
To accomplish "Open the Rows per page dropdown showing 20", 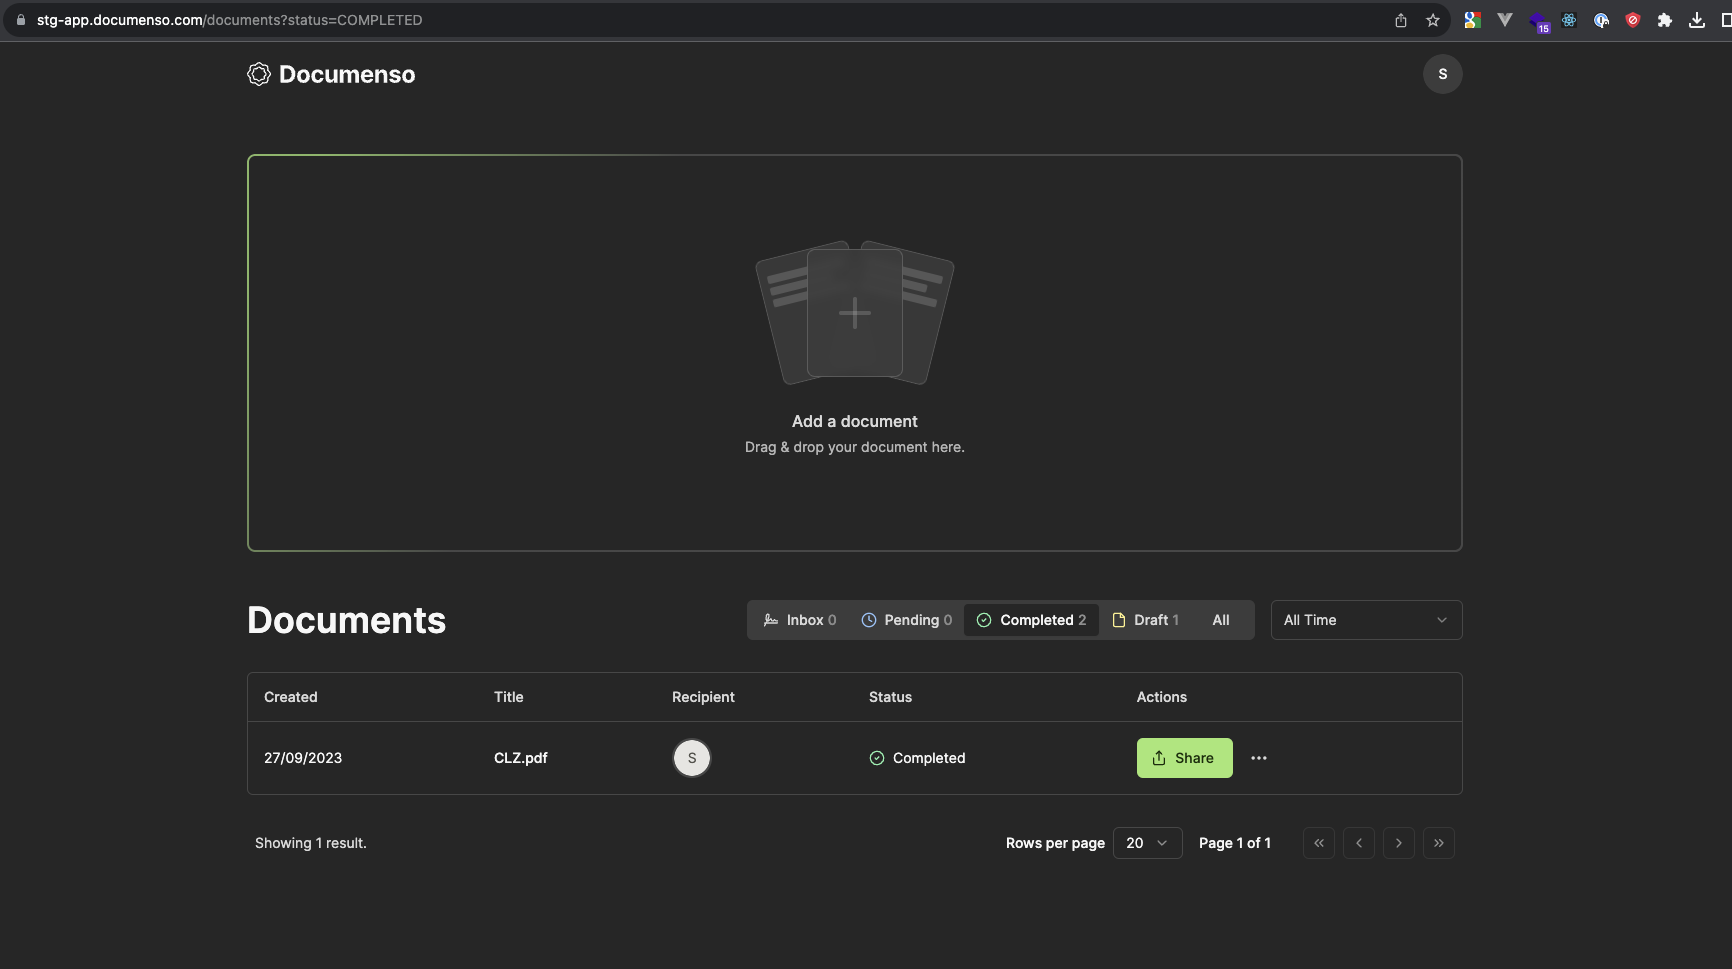I will click(x=1147, y=843).
